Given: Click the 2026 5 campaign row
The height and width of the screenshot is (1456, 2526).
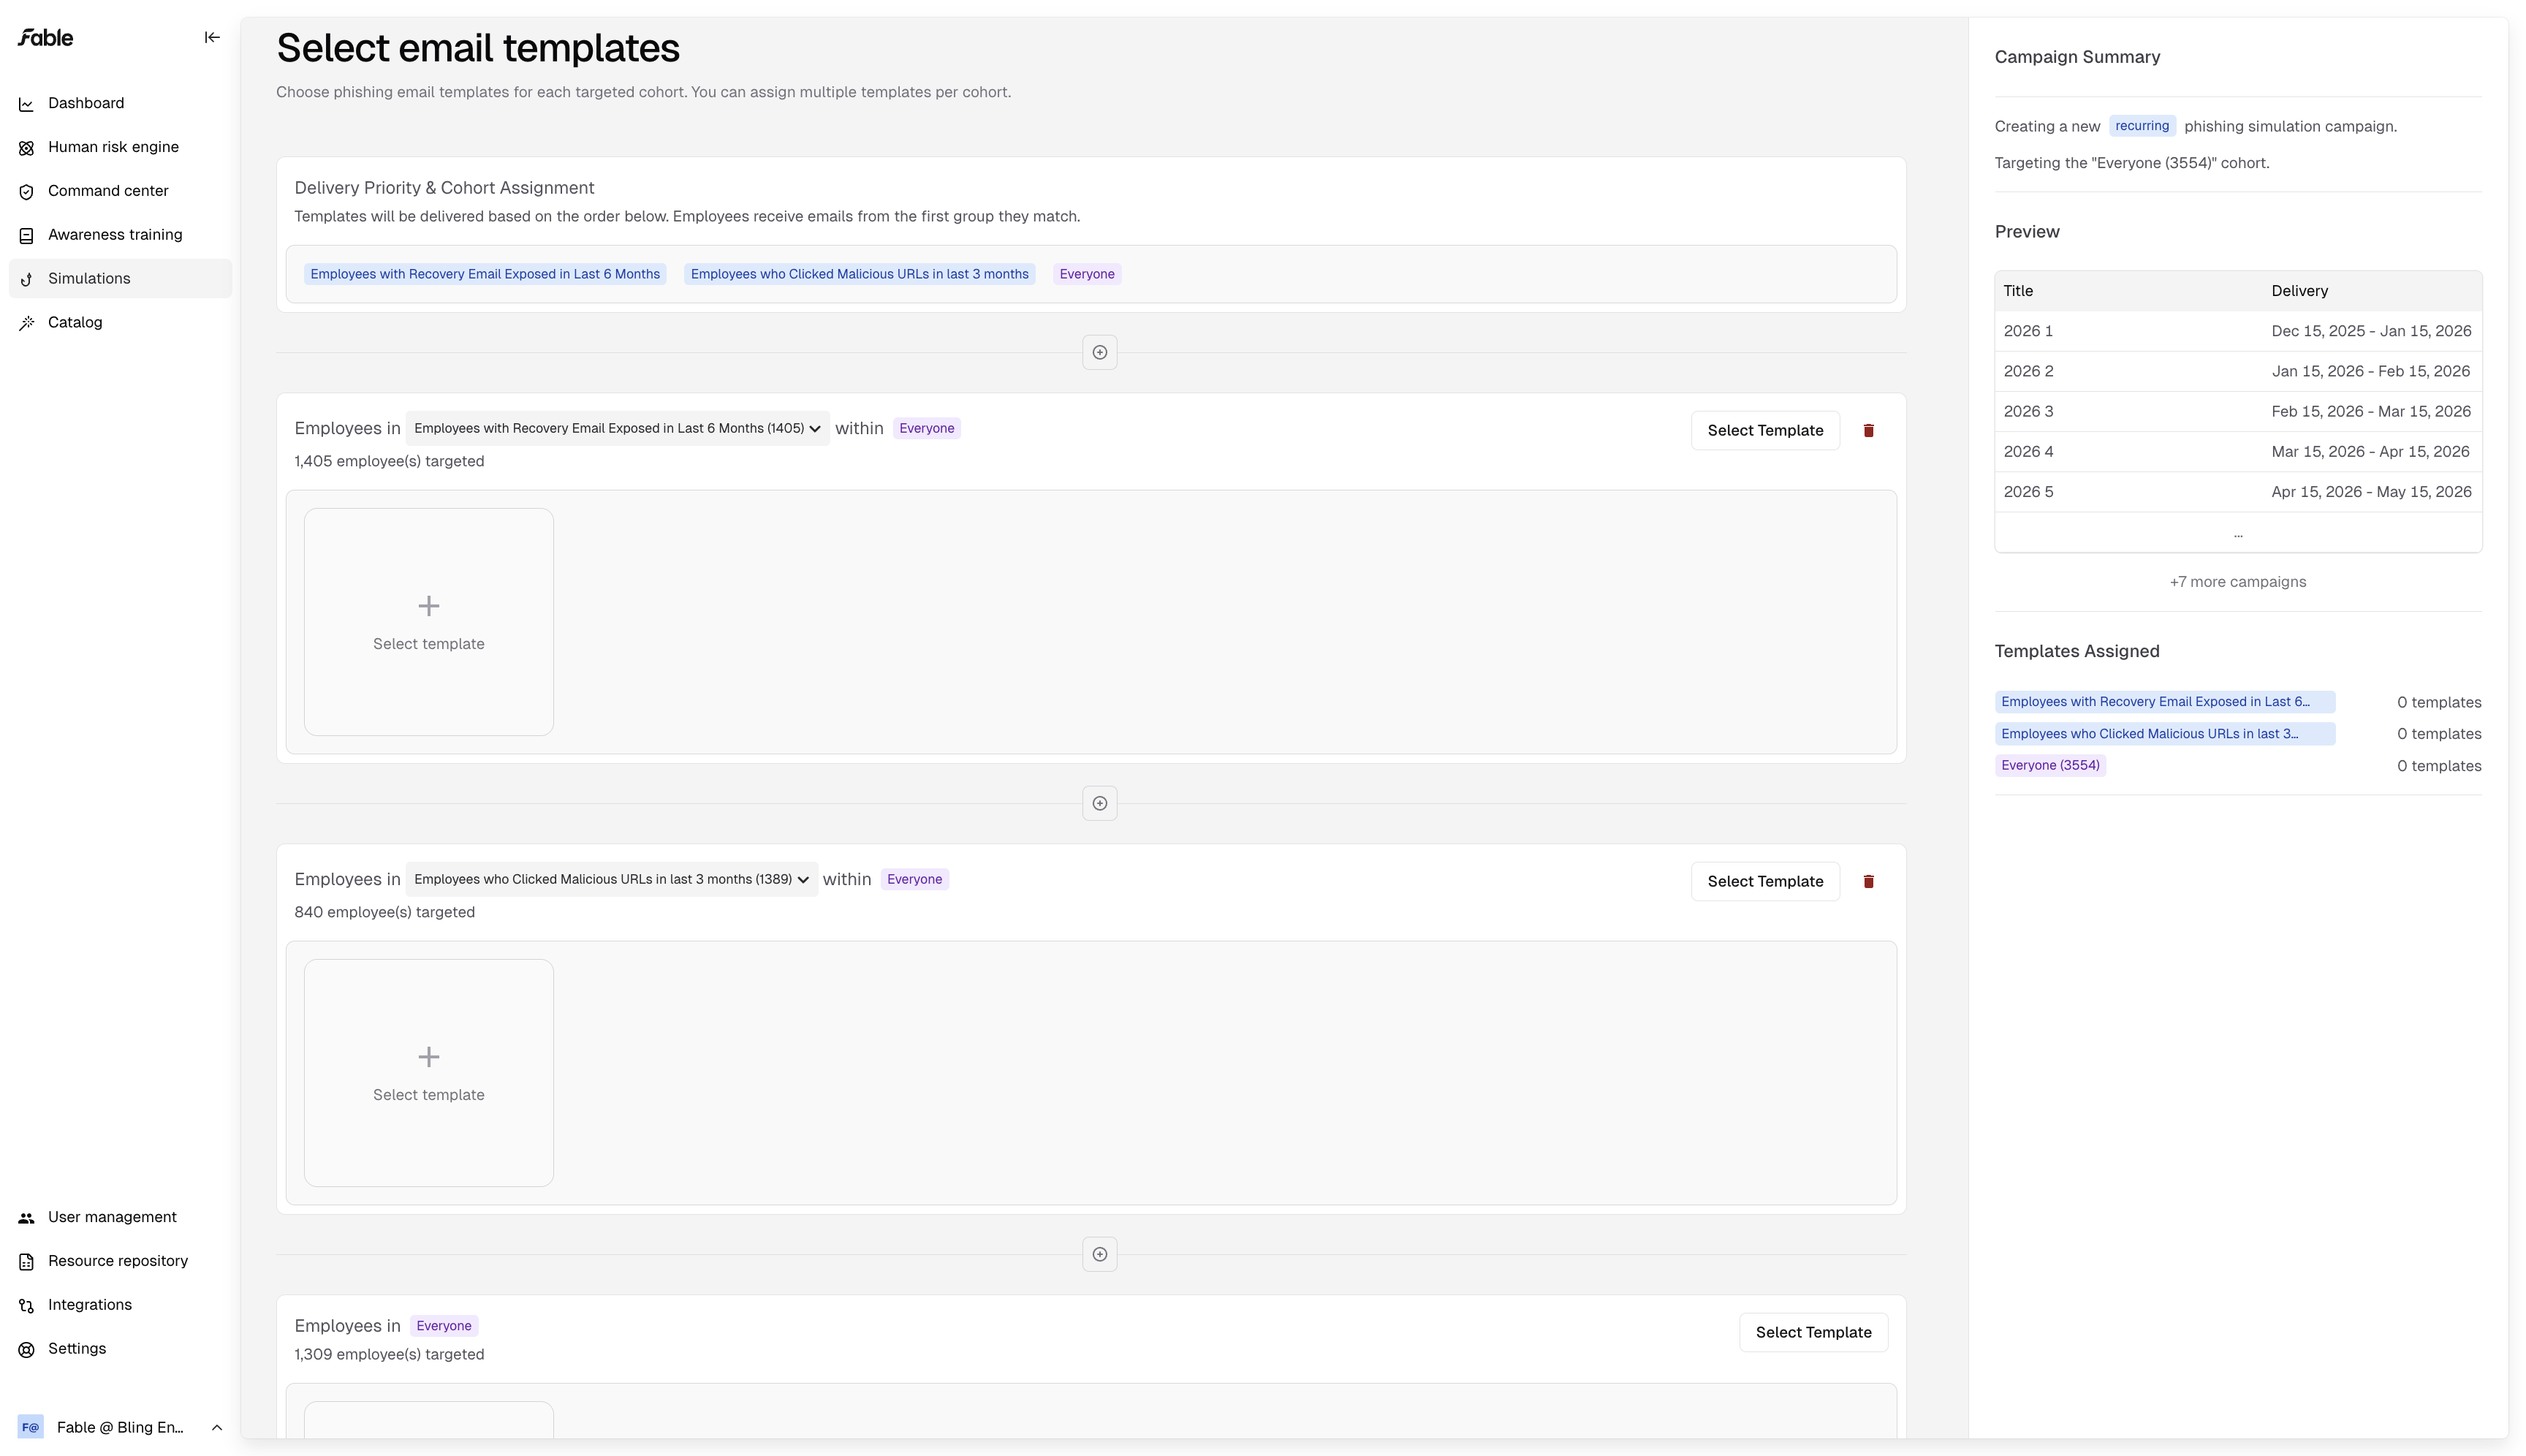Looking at the screenshot, I should pyautogui.click(x=2238, y=492).
